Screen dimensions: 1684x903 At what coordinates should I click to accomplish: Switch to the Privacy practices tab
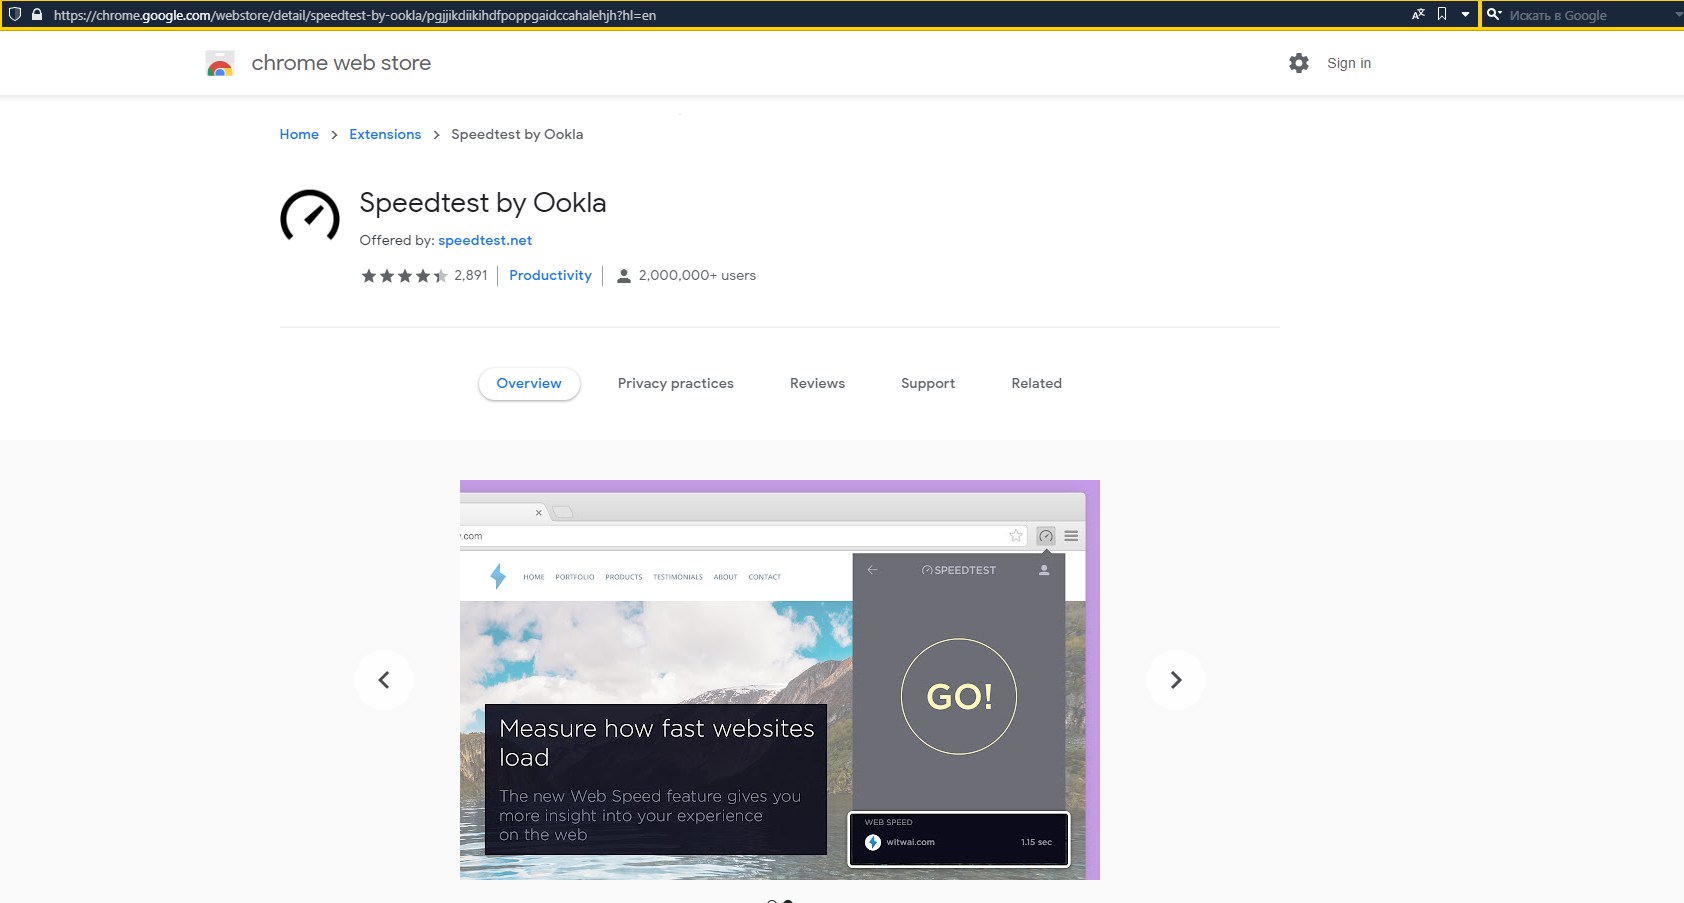click(676, 383)
